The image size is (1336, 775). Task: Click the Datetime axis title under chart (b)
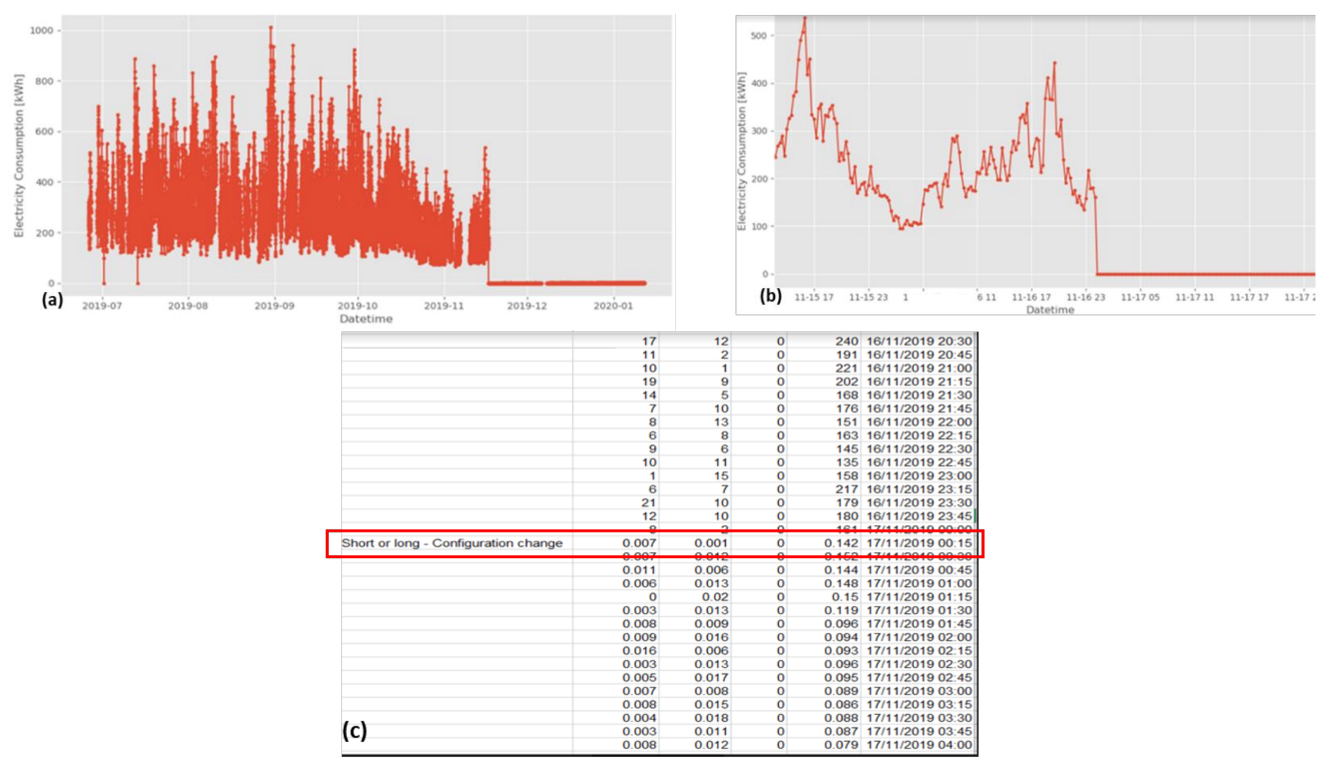coord(1050,310)
